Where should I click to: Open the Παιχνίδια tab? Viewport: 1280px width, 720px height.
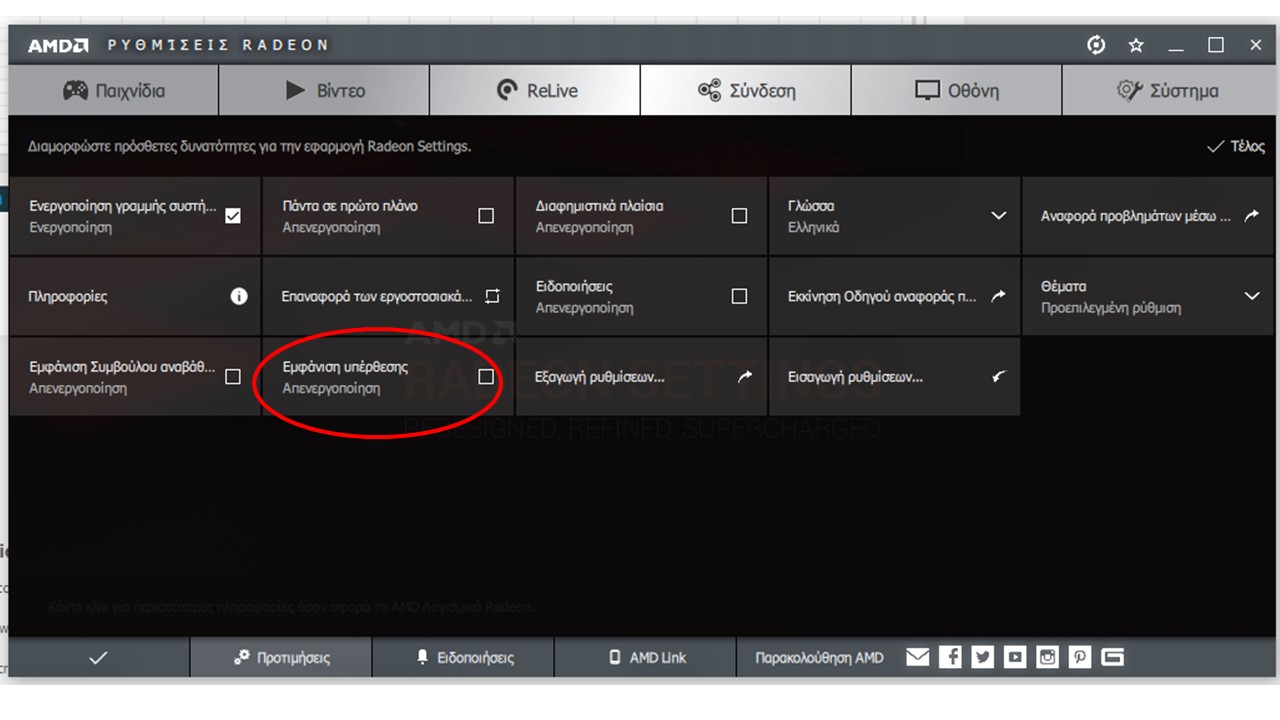(114, 91)
